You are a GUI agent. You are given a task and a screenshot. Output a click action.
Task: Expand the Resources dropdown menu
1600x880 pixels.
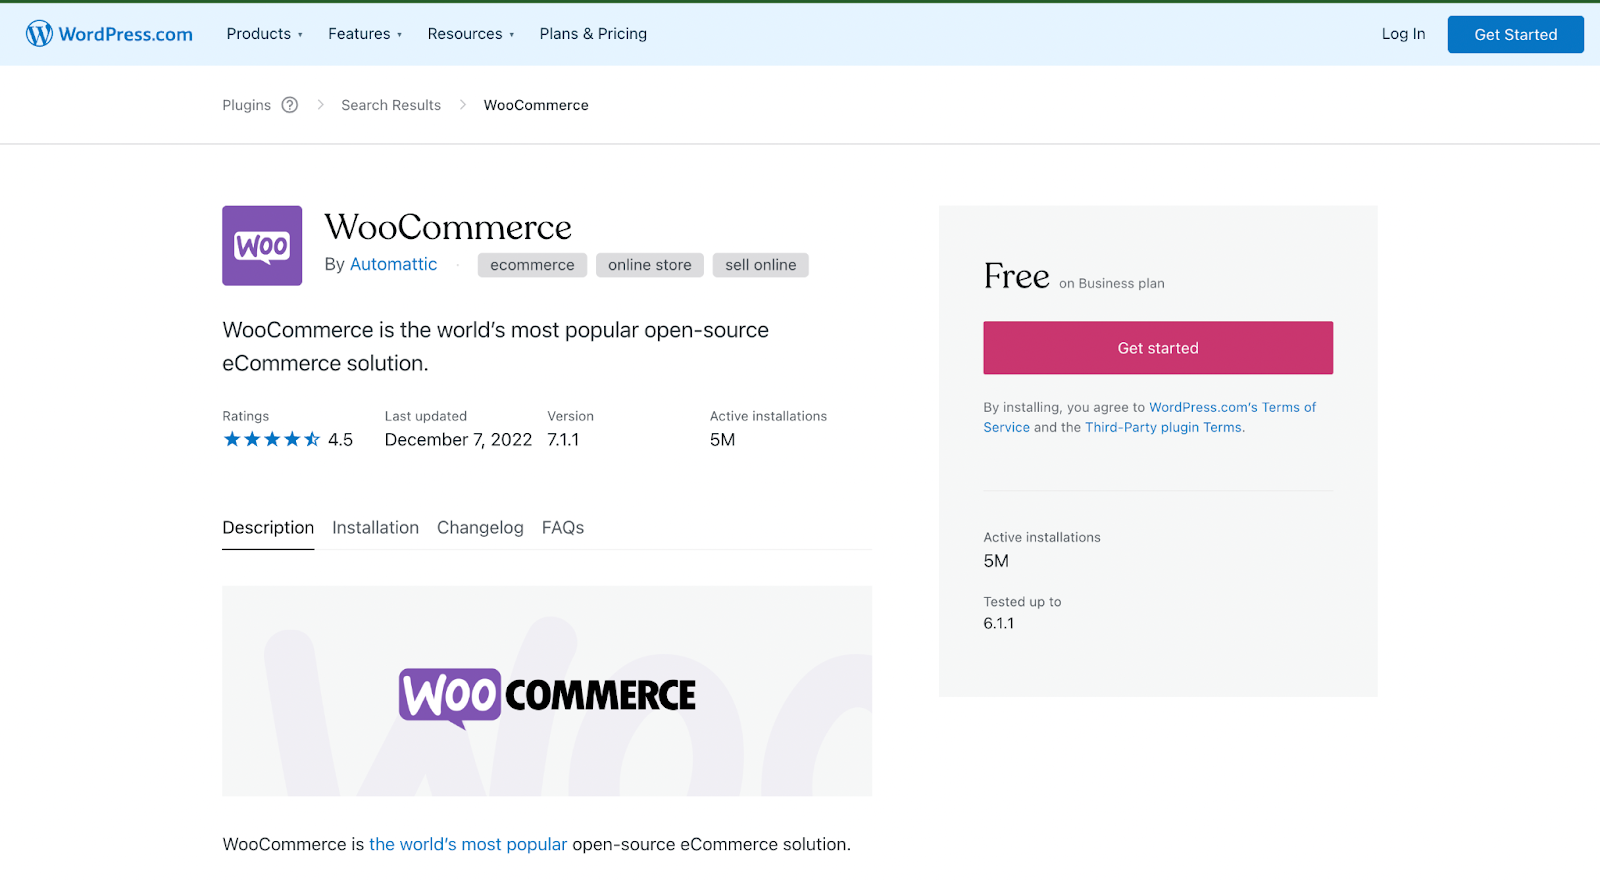471,34
